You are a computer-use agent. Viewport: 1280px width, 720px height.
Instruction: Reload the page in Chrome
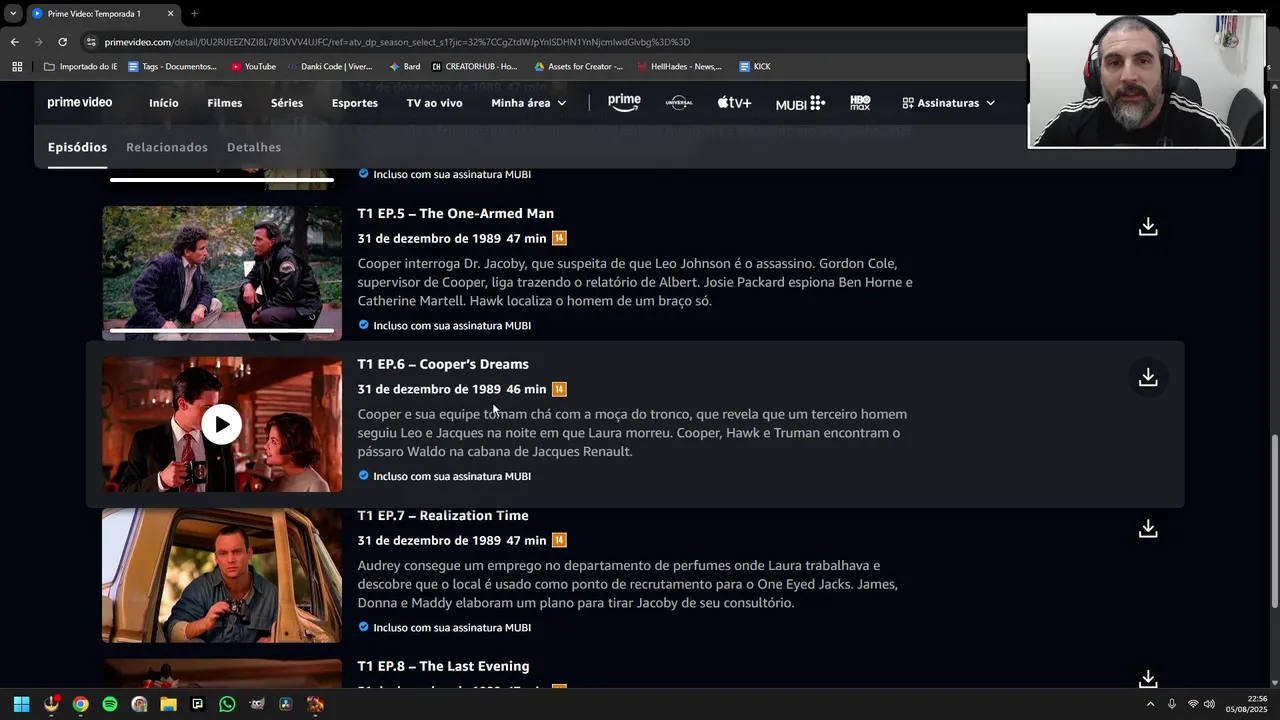point(62,42)
